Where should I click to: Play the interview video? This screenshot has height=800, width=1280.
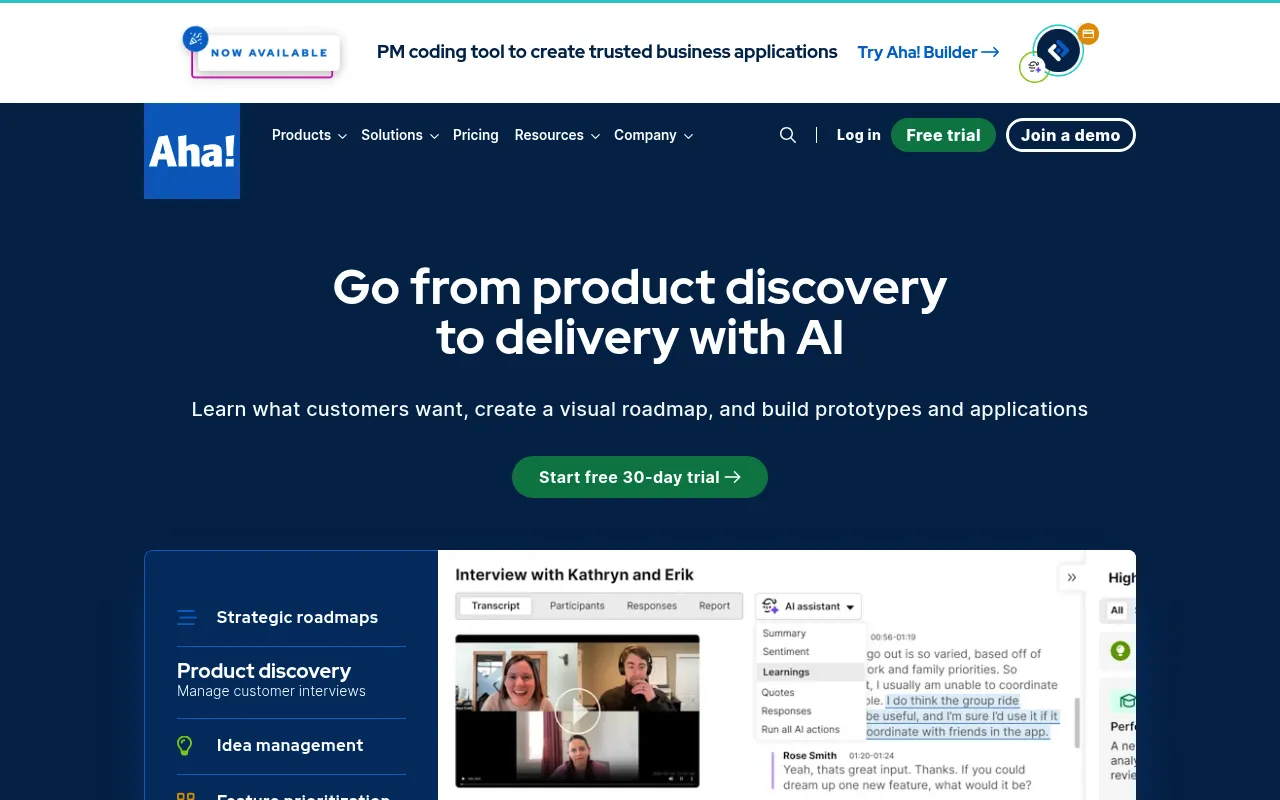coord(577,711)
